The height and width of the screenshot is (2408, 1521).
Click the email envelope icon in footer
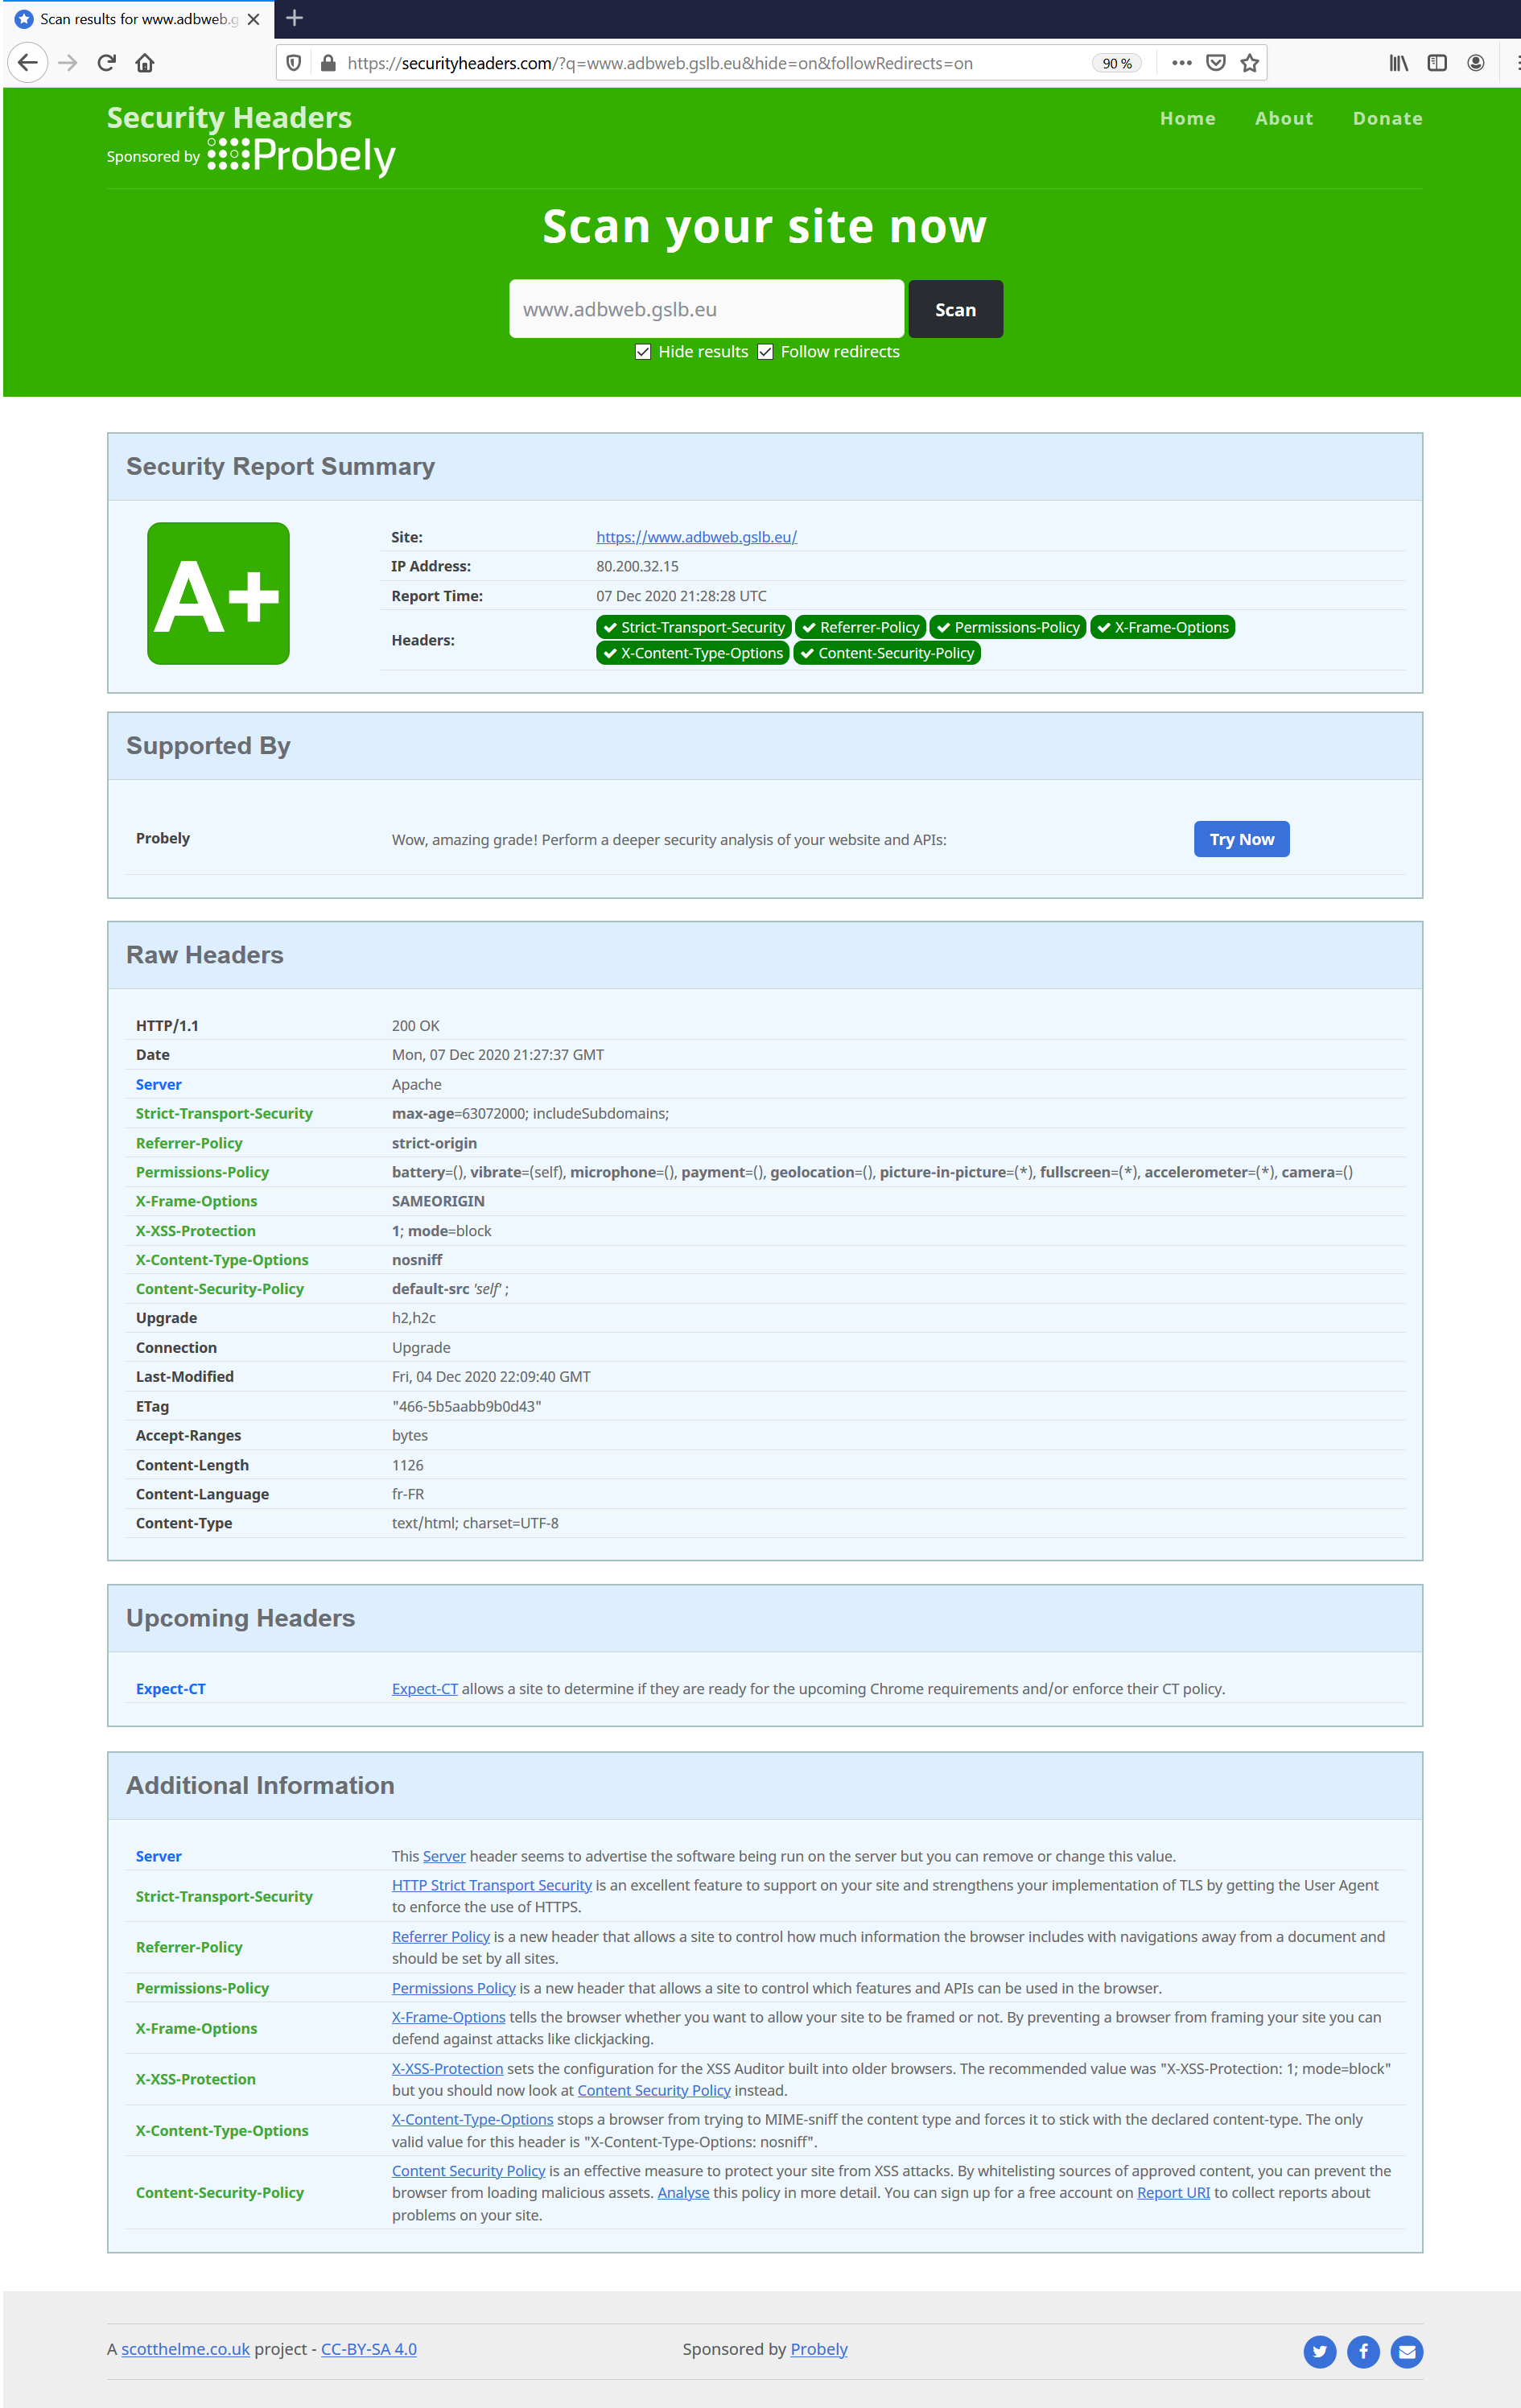1406,2351
